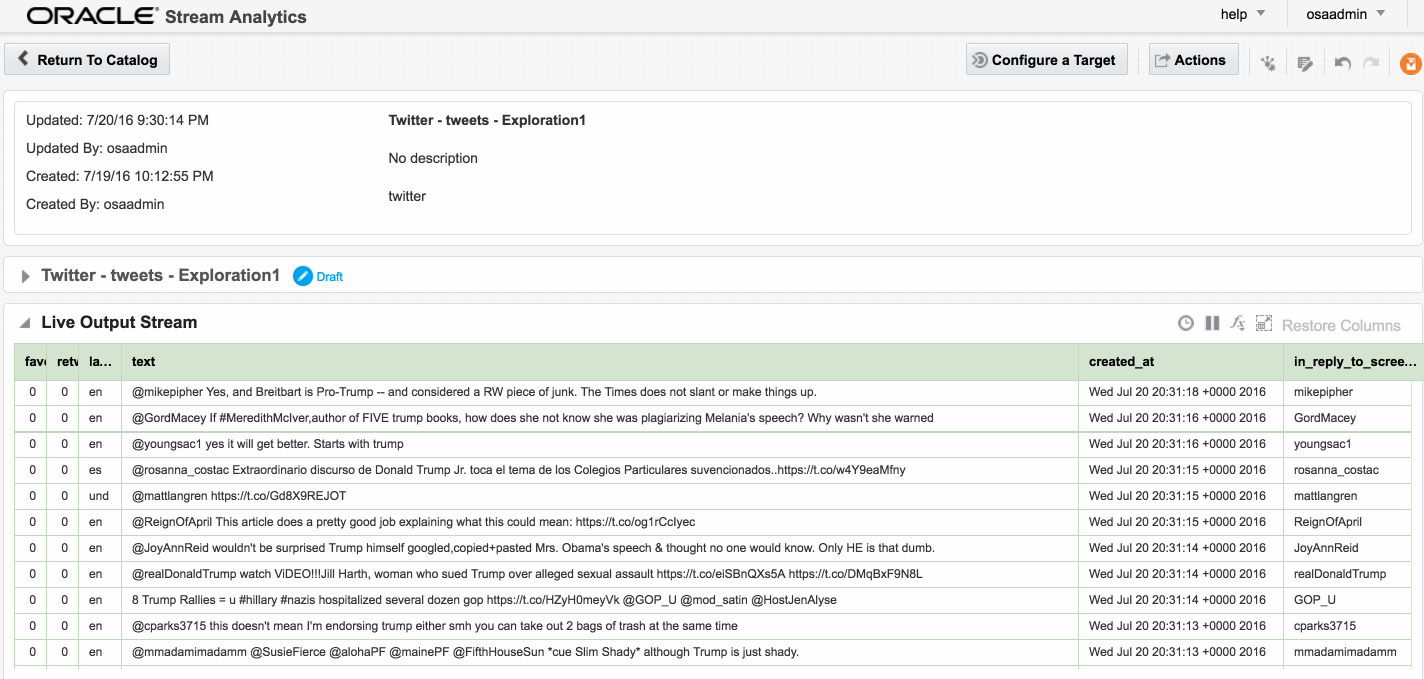Click the blue pencil Draft icon
This screenshot has height=679, width=1424.
pos(303,276)
